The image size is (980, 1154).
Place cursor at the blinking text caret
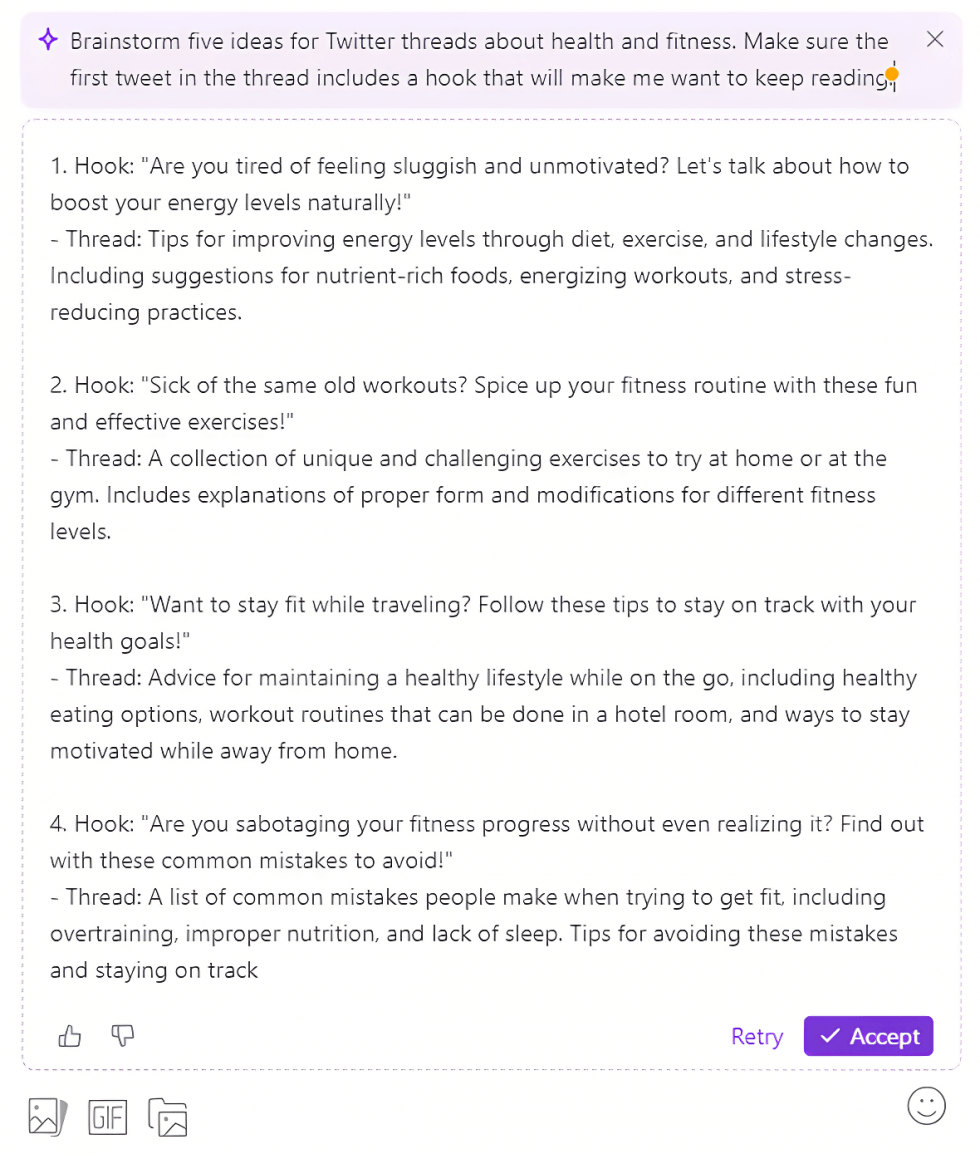tap(892, 76)
